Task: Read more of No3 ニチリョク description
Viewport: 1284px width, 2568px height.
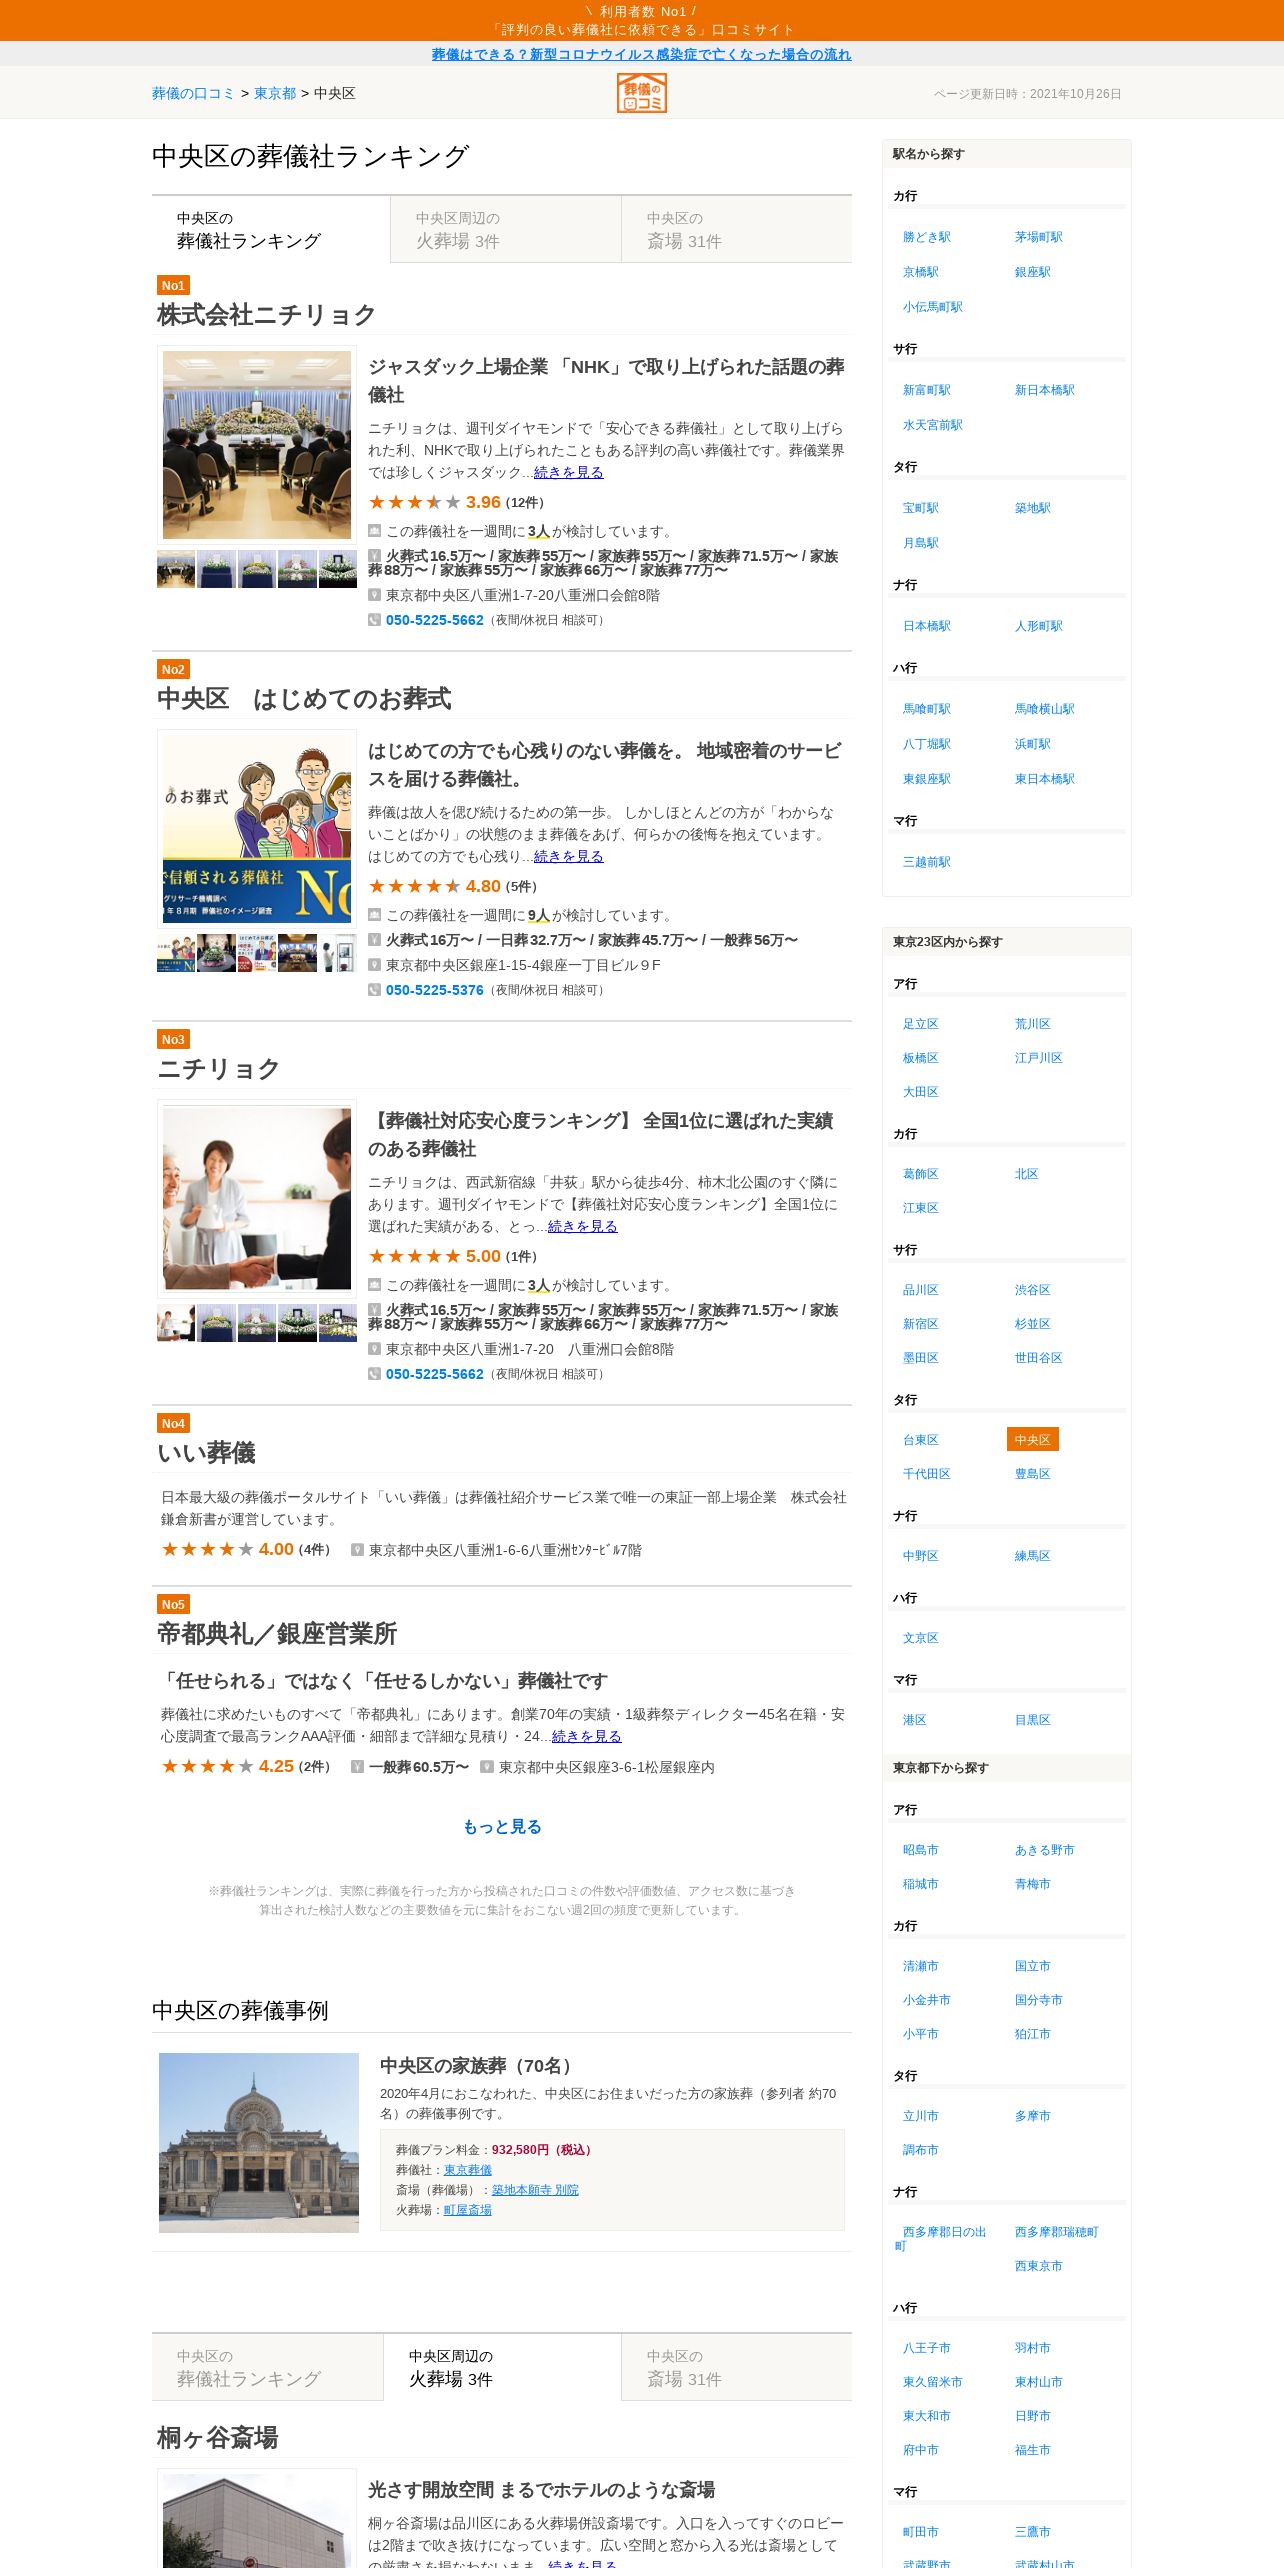Action: coord(582,1226)
